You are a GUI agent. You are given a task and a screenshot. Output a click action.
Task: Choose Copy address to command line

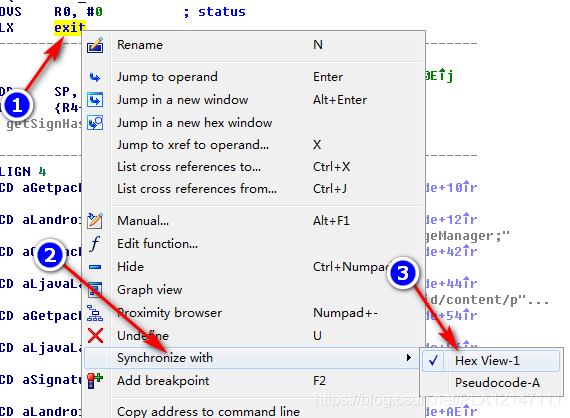[253, 411]
